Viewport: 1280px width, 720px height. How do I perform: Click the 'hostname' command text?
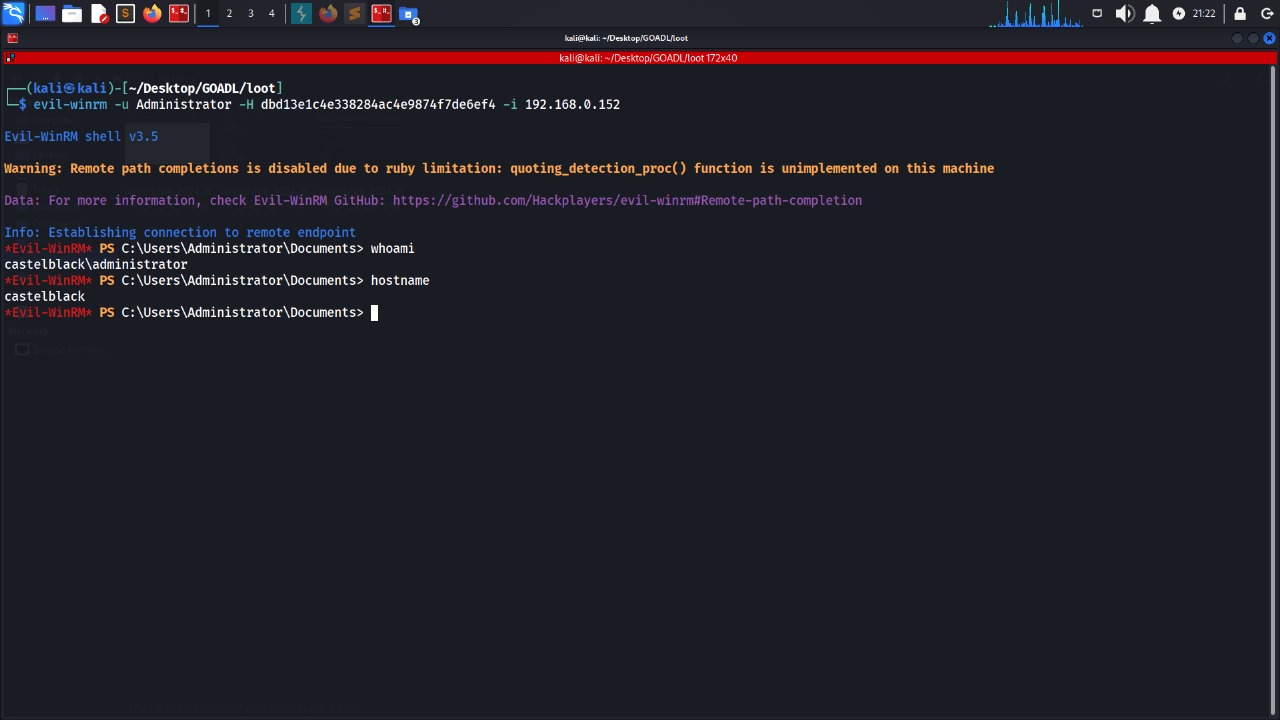(400, 280)
